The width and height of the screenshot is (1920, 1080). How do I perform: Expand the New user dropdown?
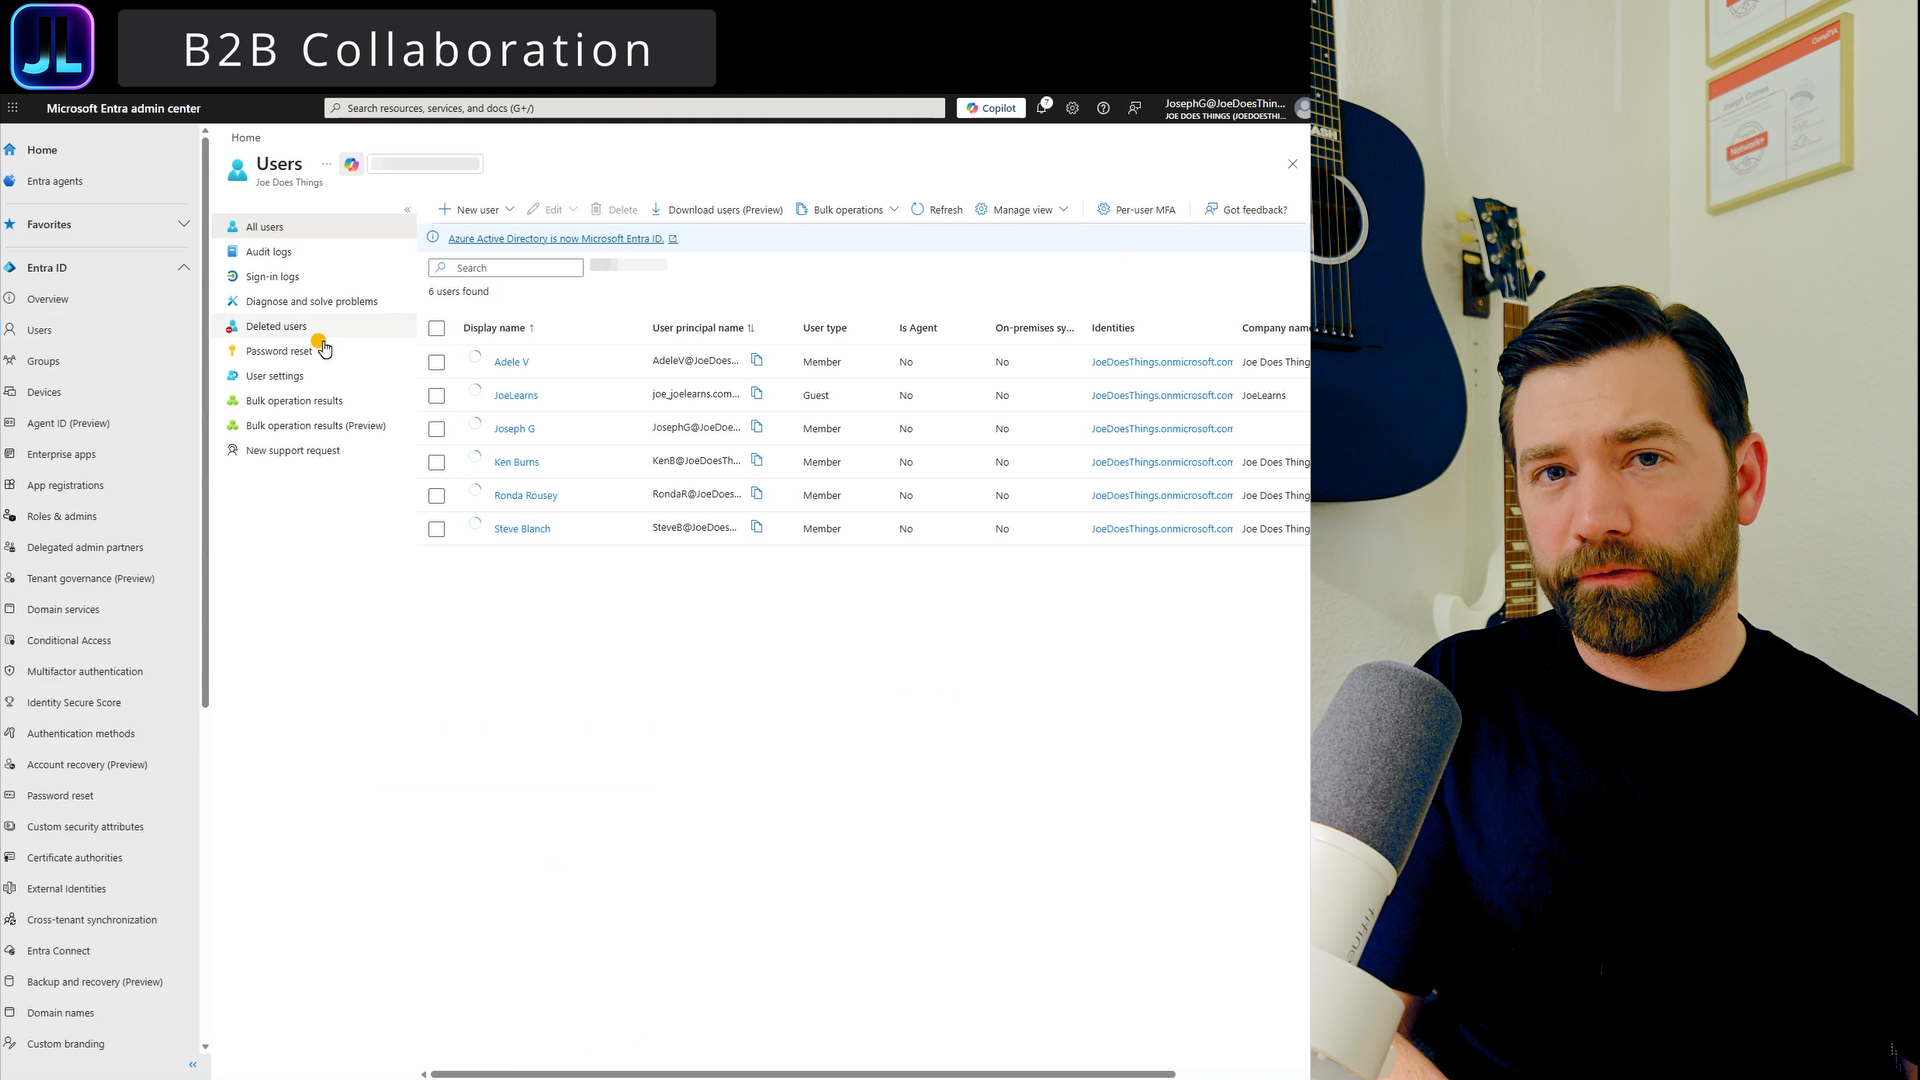click(509, 209)
